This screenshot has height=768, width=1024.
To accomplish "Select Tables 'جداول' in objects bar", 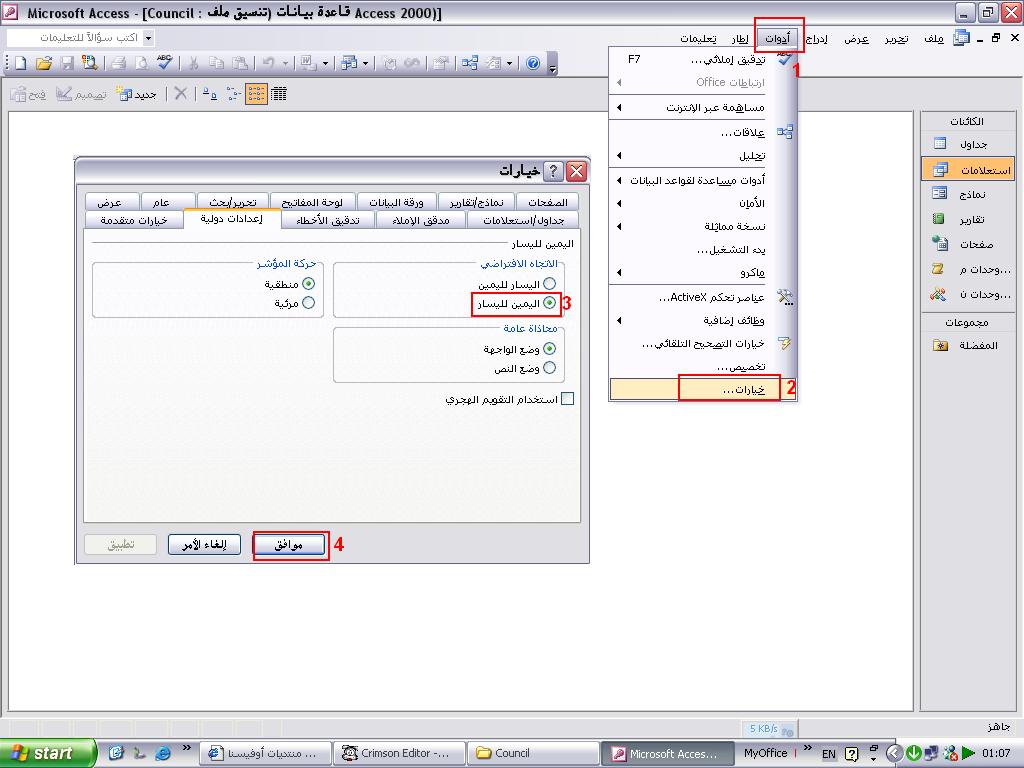I will tap(968, 144).
